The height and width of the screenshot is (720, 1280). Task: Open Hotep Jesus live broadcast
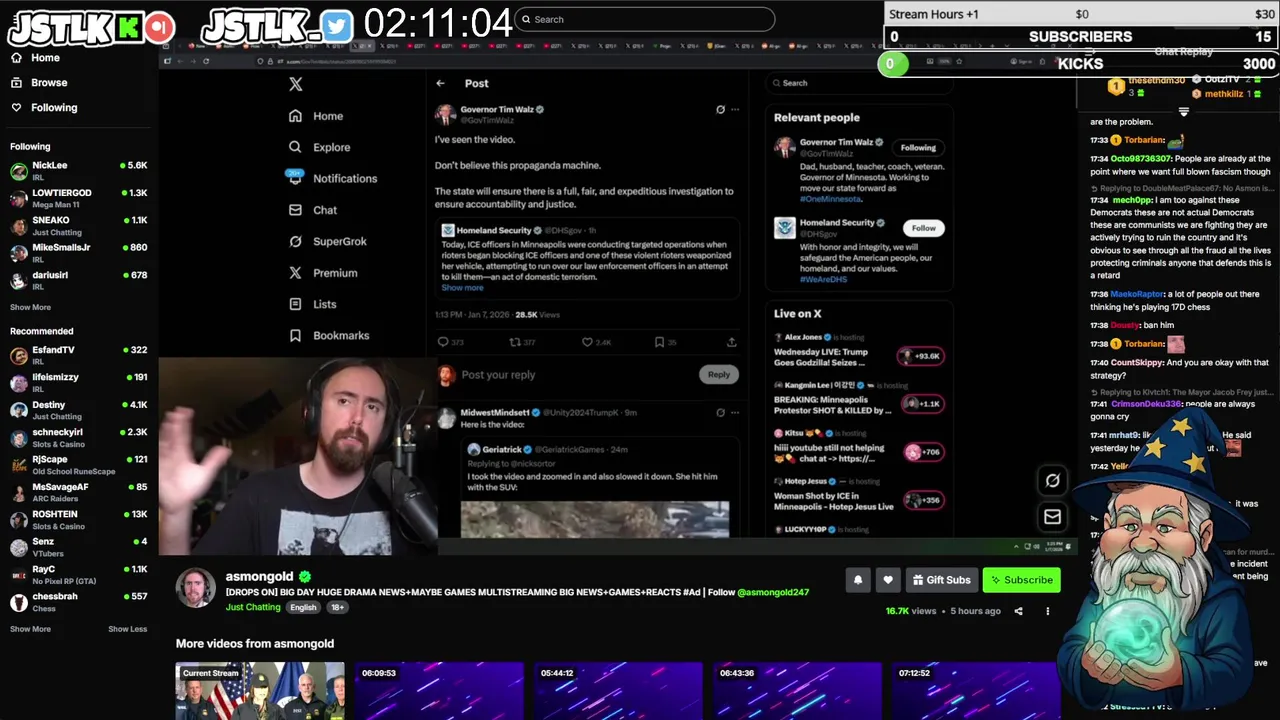click(858, 495)
